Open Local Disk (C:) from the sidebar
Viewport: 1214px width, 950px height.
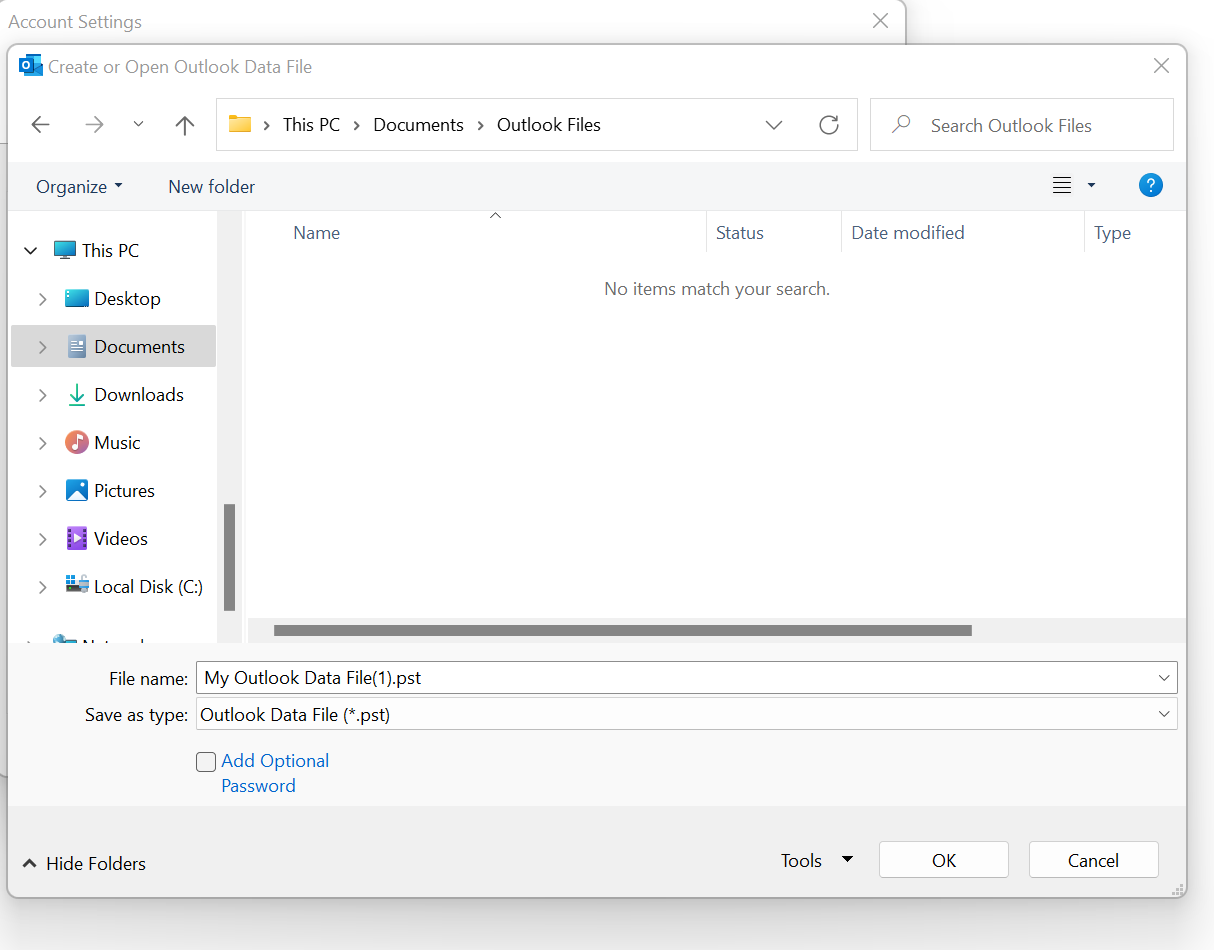147,586
